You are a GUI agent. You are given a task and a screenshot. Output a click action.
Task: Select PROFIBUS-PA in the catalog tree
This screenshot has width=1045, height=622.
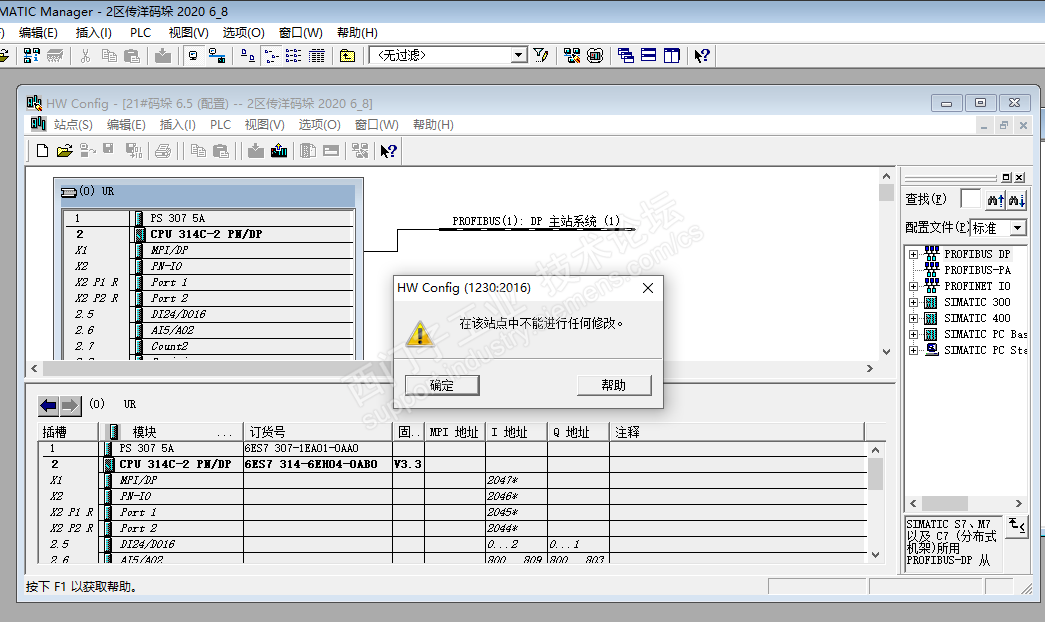pyautogui.click(x=977, y=270)
